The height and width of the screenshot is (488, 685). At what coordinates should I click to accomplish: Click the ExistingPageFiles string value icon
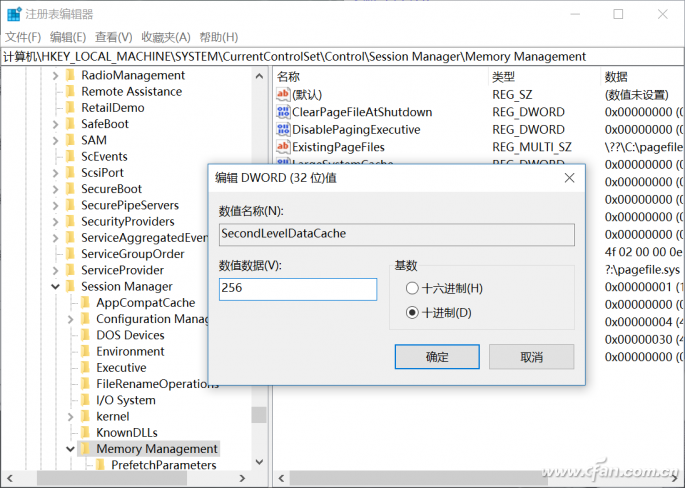283,147
